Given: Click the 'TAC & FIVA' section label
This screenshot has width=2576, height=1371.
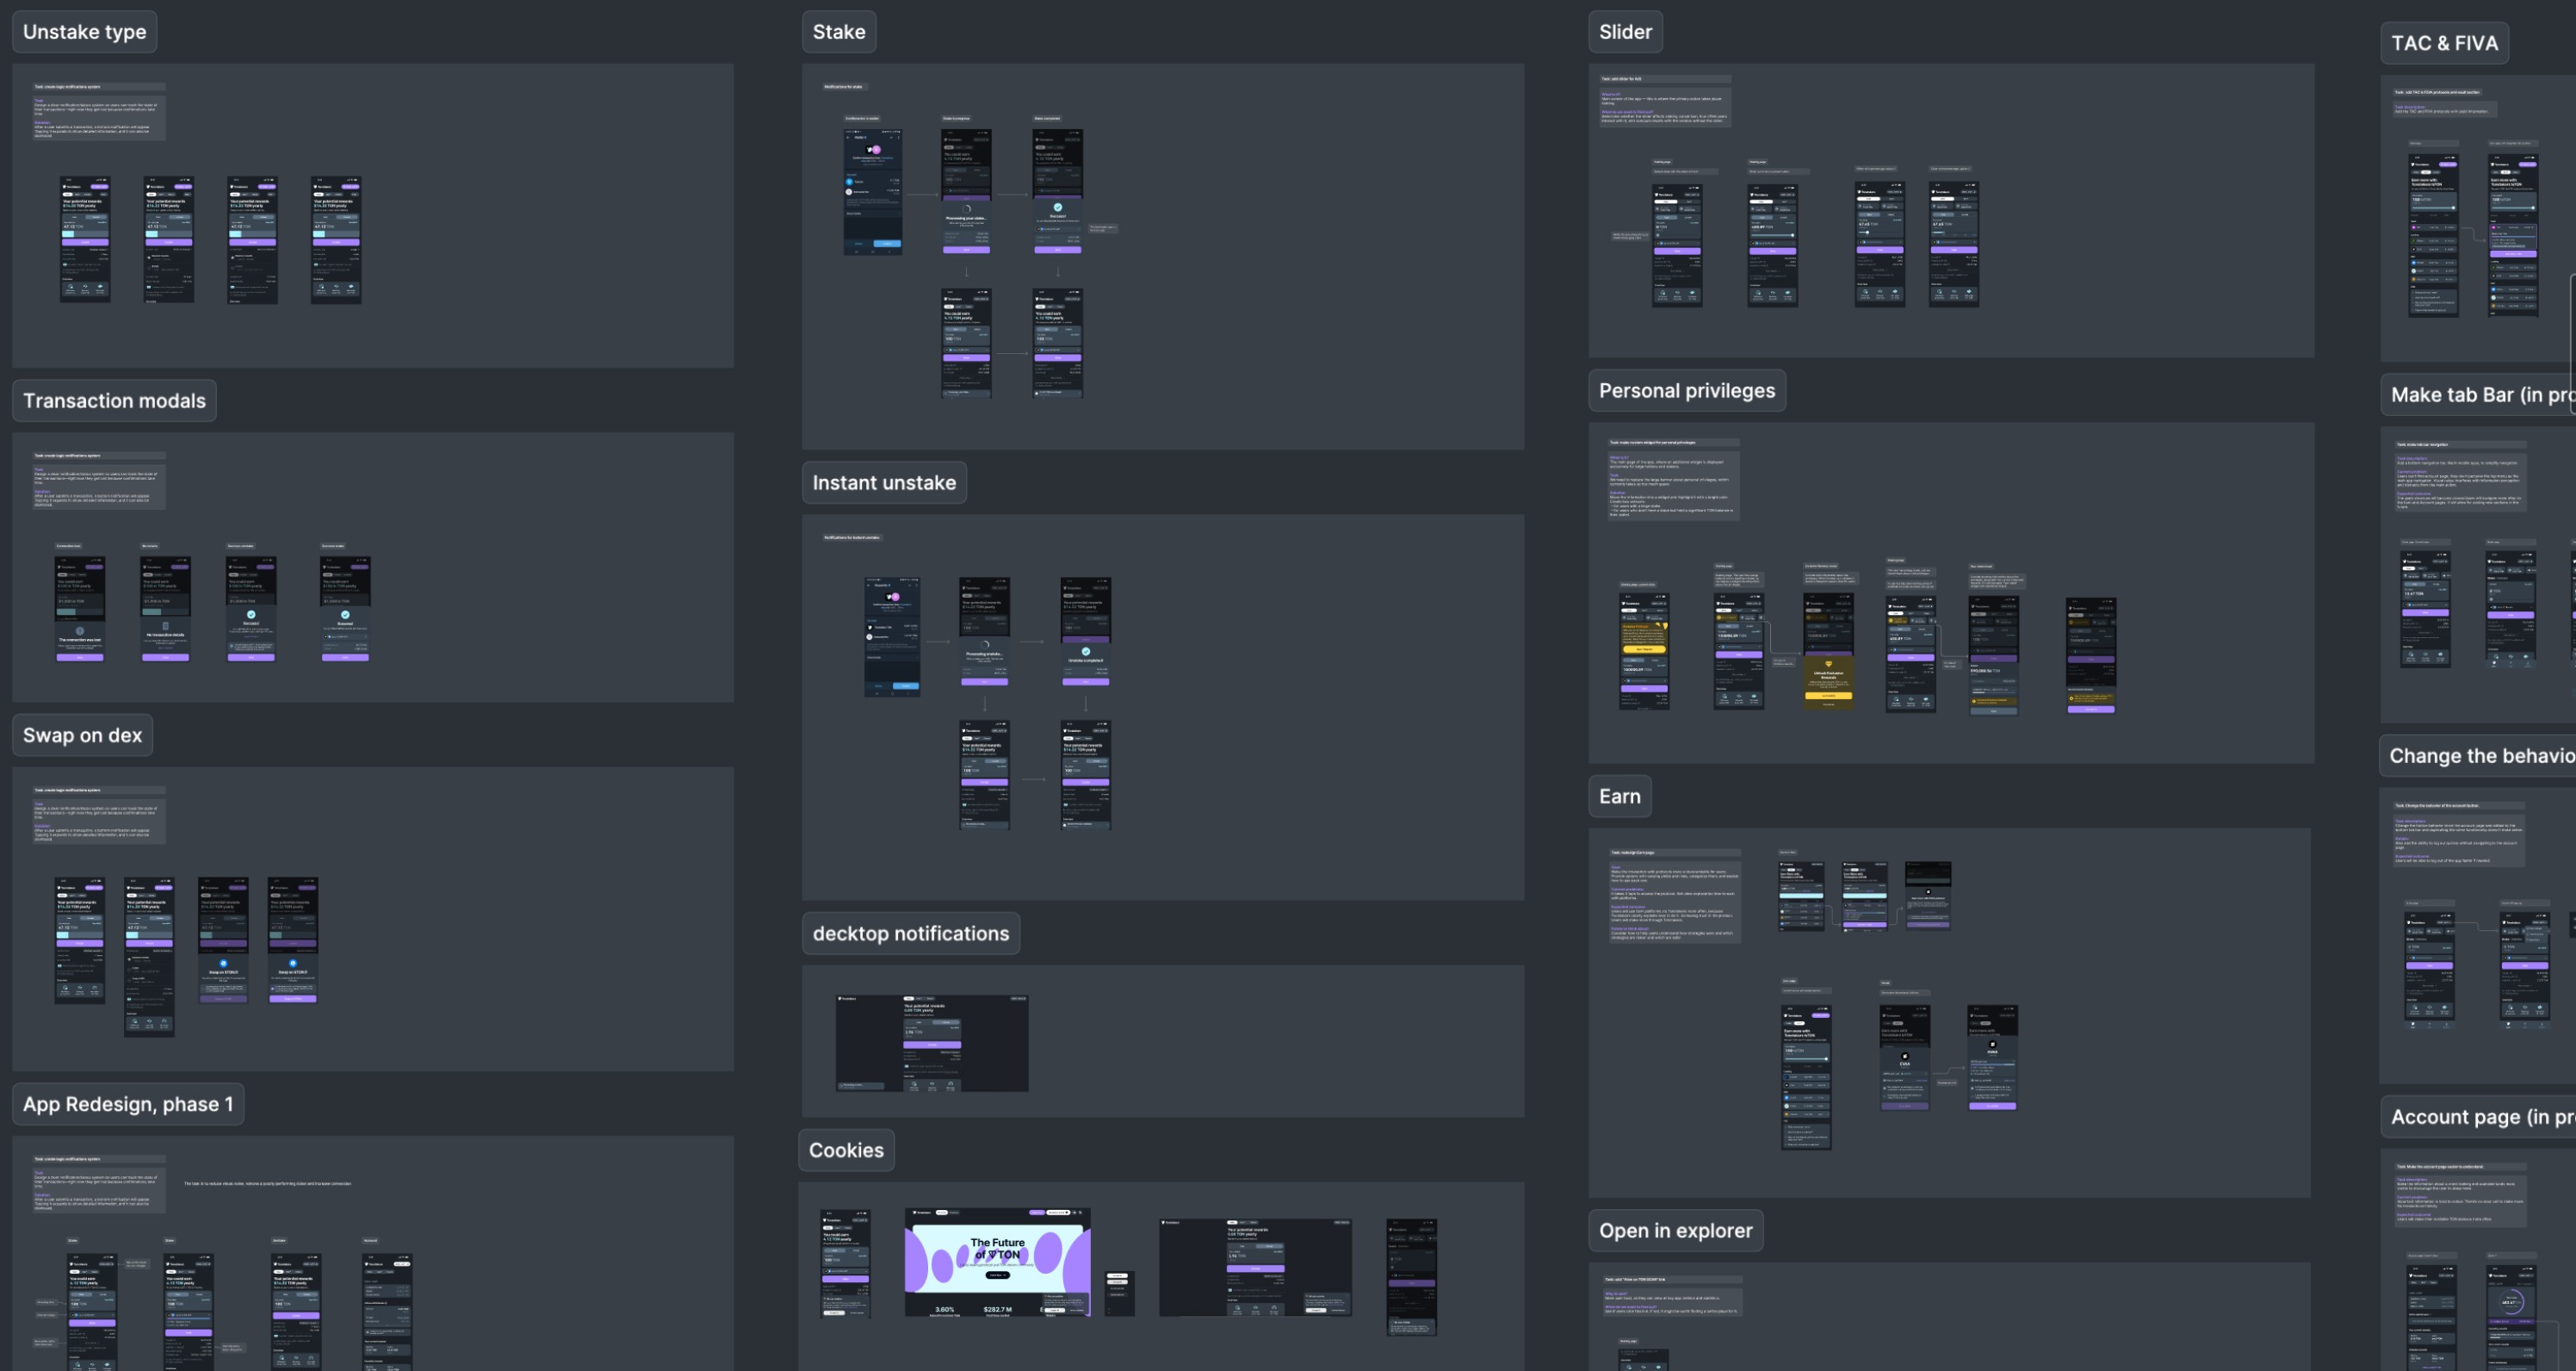Looking at the screenshot, I should tap(2443, 43).
